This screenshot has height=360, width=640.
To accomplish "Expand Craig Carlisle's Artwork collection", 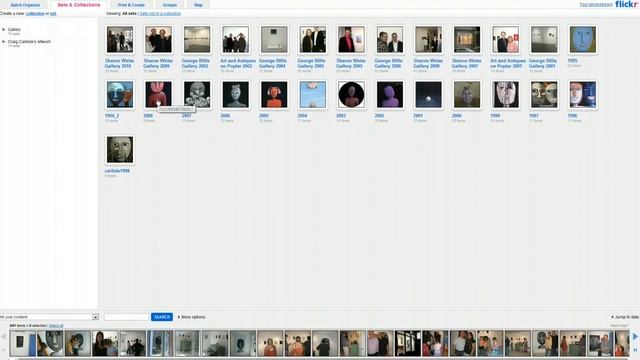I will (x=3, y=42).
